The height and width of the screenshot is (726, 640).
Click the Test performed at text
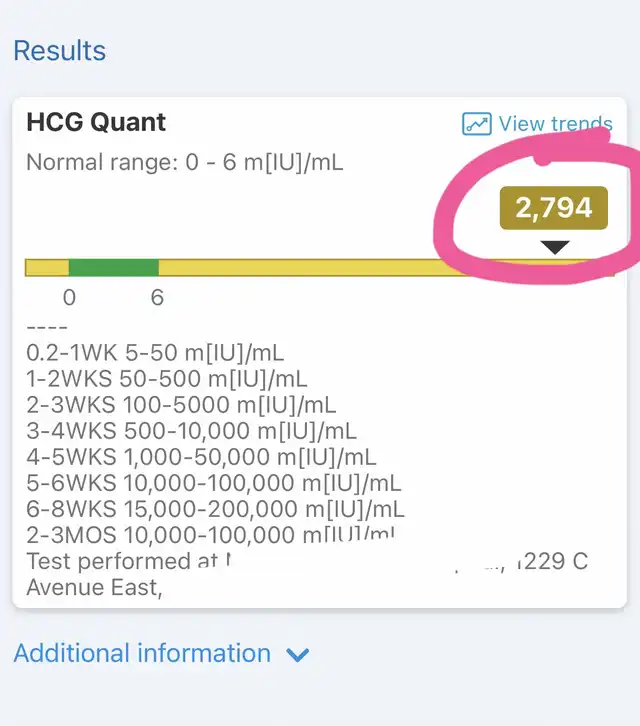122,561
